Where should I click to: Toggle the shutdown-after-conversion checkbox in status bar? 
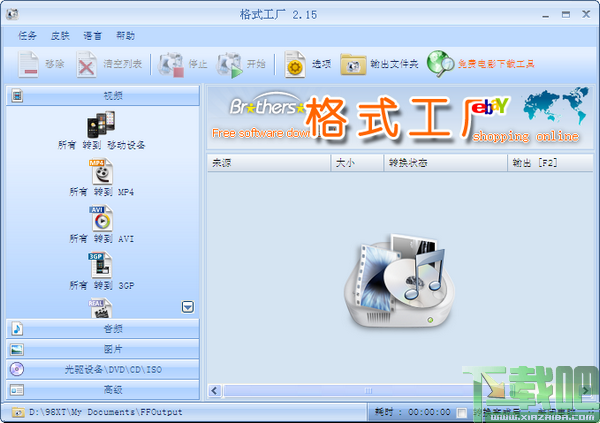(462, 413)
